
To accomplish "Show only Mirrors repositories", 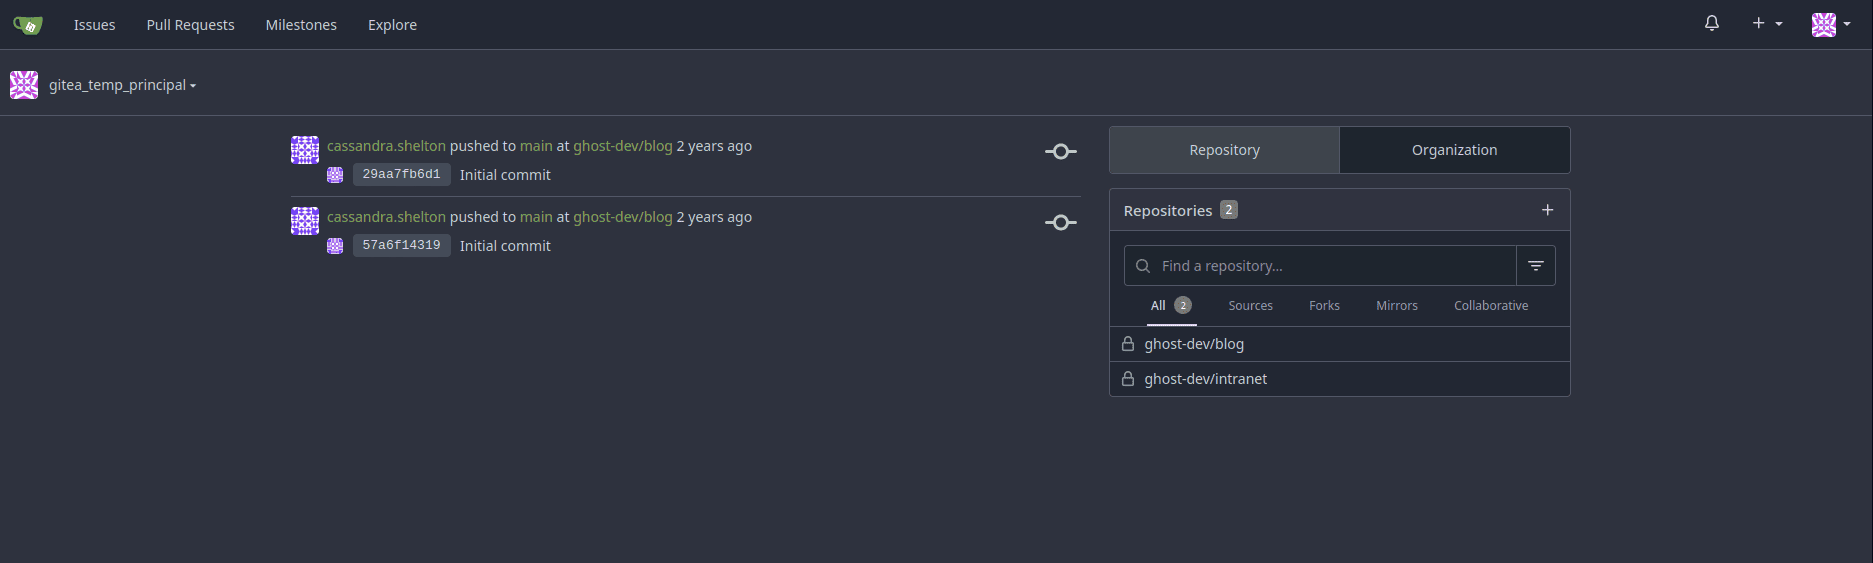I will [x=1396, y=306].
